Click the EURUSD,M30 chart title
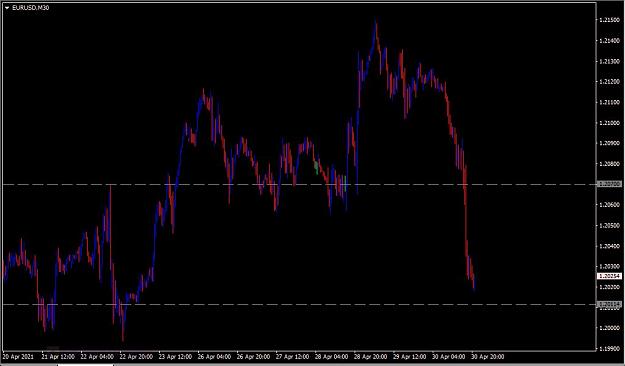Image resolution: width=625 pixels, height=366 pixels. coord(31,8)
